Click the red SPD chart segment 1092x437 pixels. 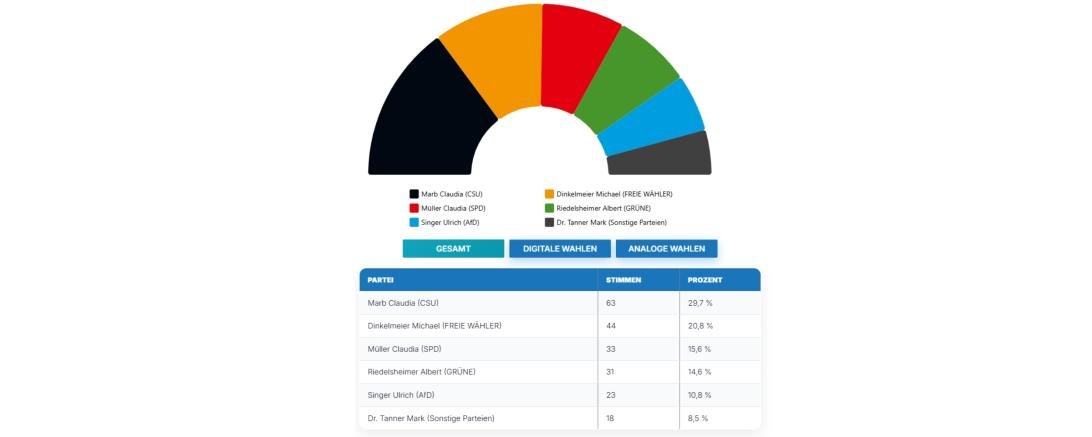click(578, 55)
